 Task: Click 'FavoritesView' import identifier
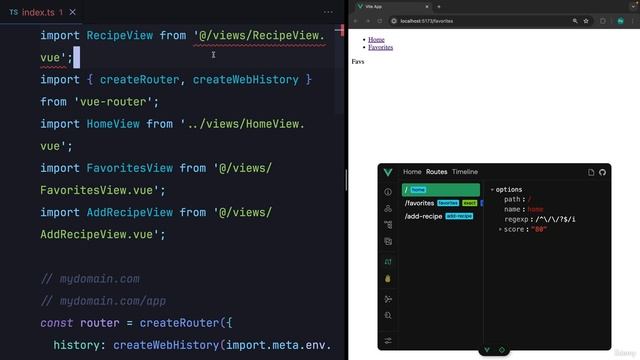(129, 168)
